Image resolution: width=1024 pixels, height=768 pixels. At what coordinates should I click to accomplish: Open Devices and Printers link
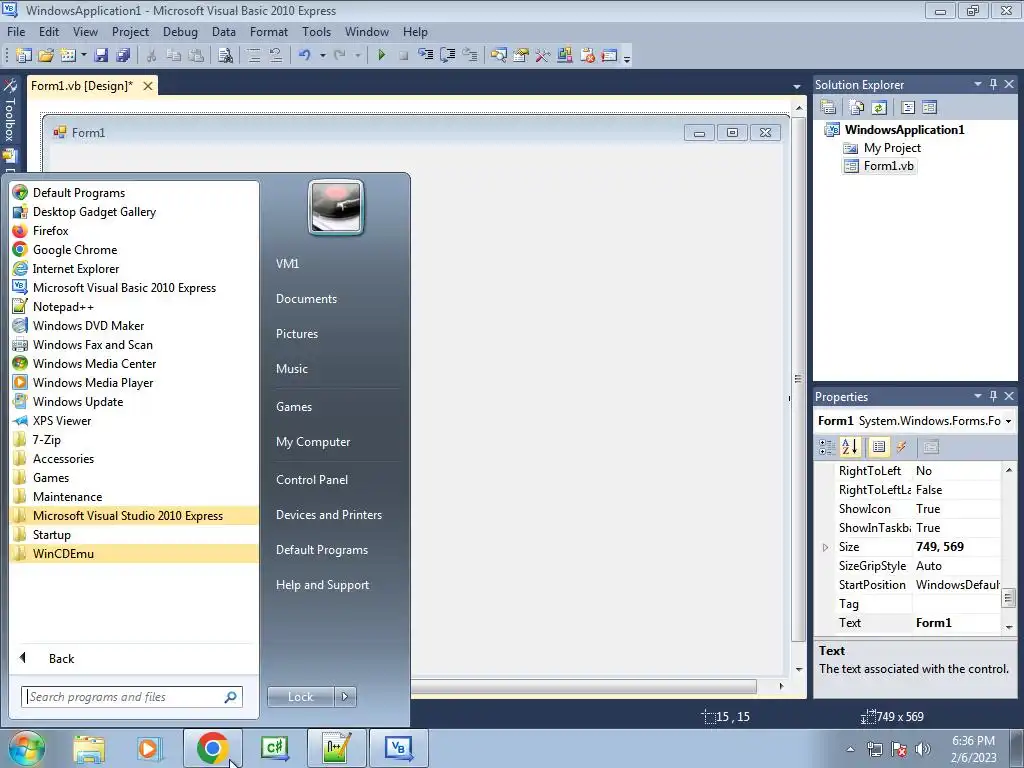[328, 515]
